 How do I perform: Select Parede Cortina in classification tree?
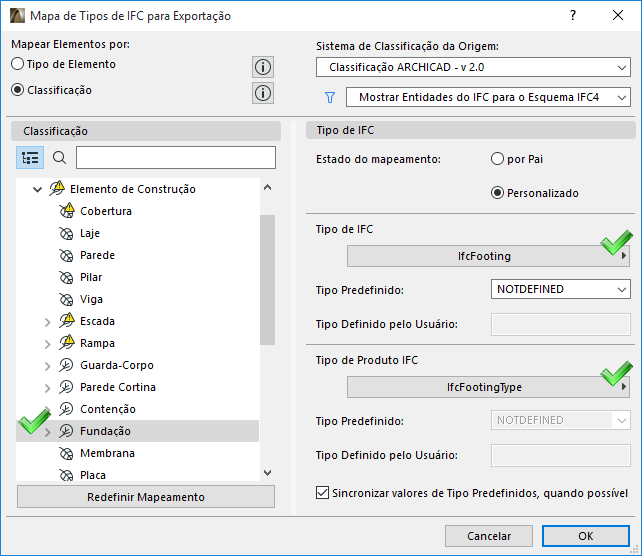click(x=117, y=387)
